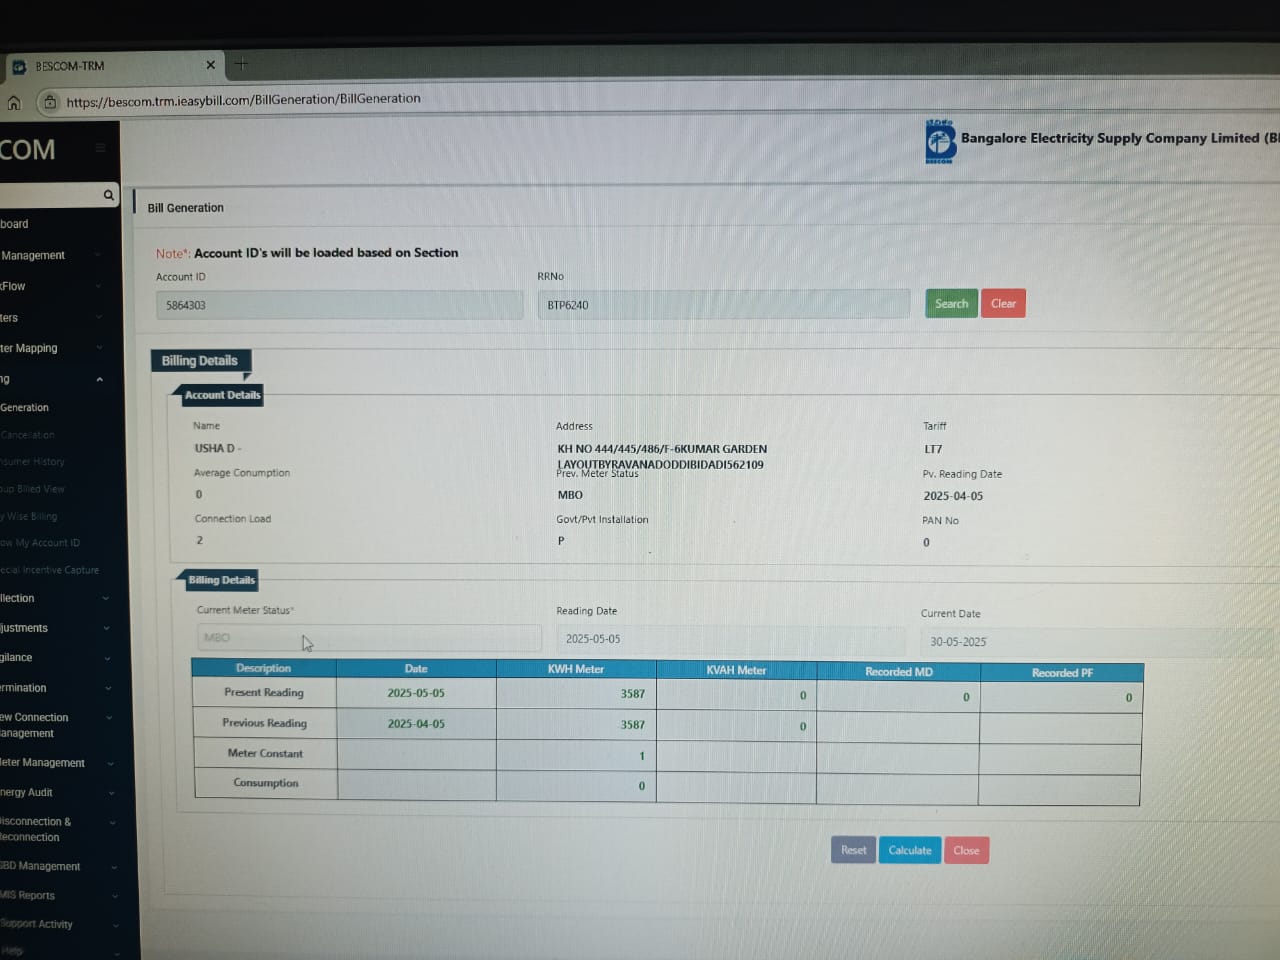This screenshot has height=960, width=1280.
Task: Click the Recorded PF column header
Action: click(x=1062, y=673)
